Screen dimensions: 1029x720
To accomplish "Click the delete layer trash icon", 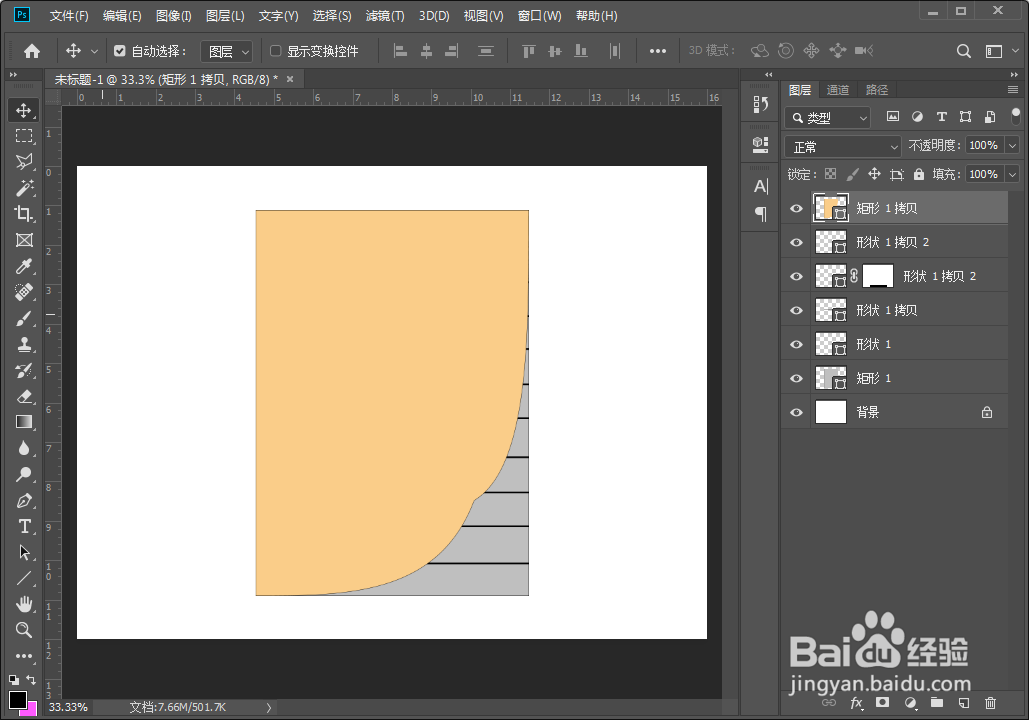I will (x=990, y=703).
